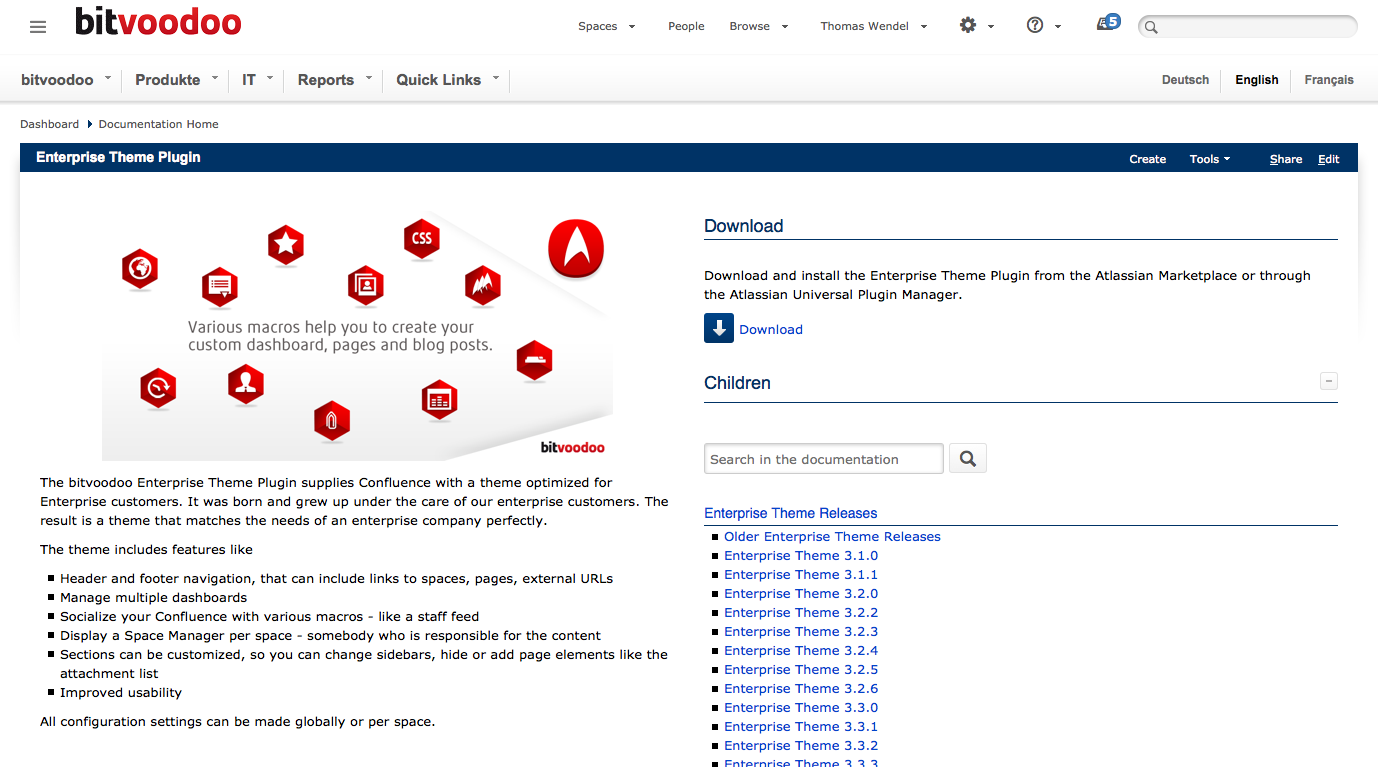Image resolution: width=1378 pixels, height=767 pixels.
Task: Switch the page language to Deutsch
Action: tap(1184, 80)
